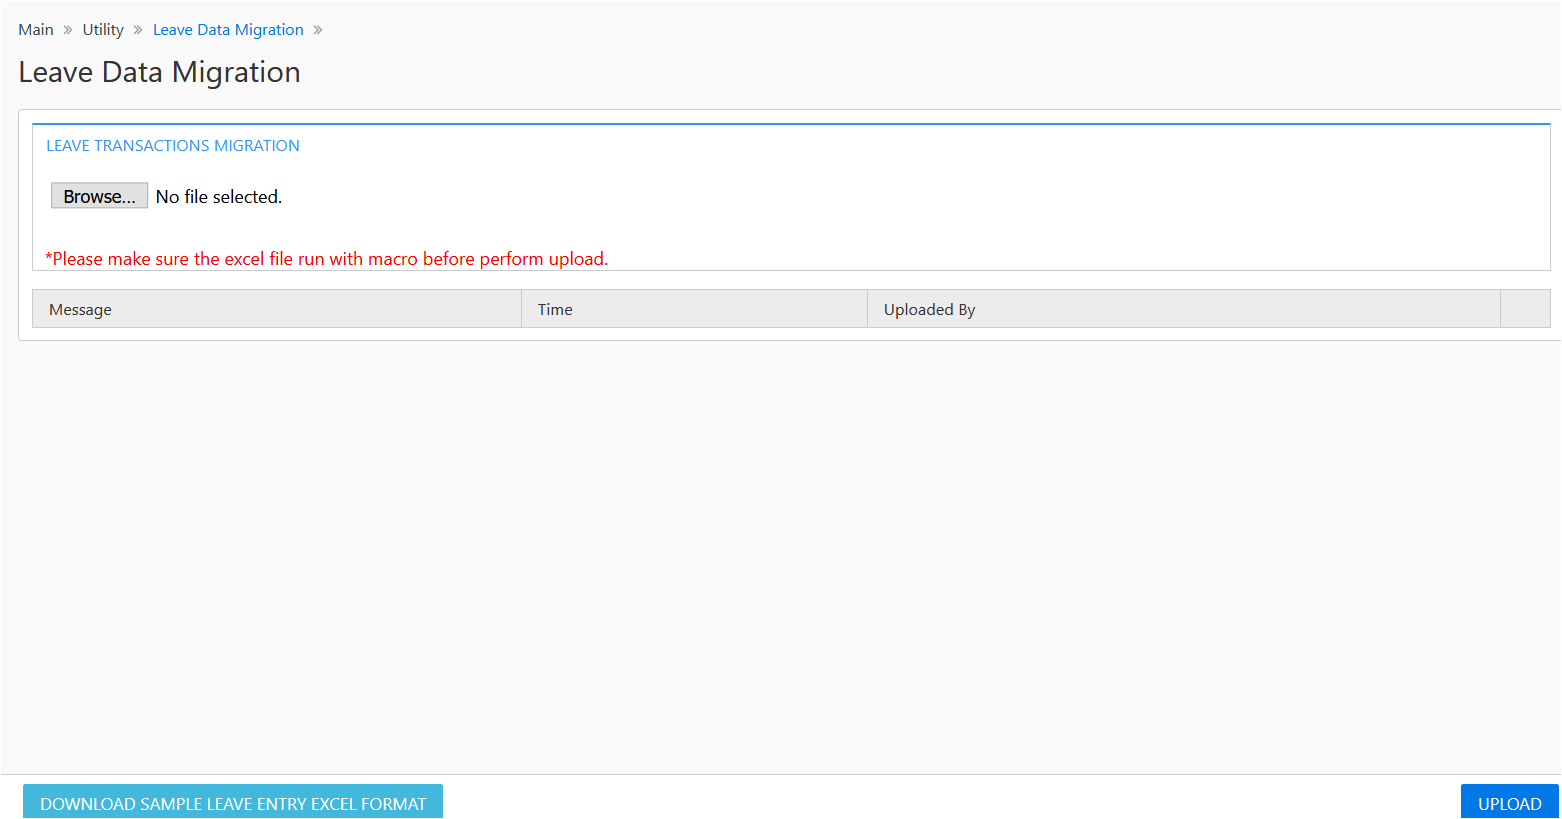Click the 'No file selected.' text
Image resolution: width=1562 pixels, height=819 pixels.
point(219,197)
